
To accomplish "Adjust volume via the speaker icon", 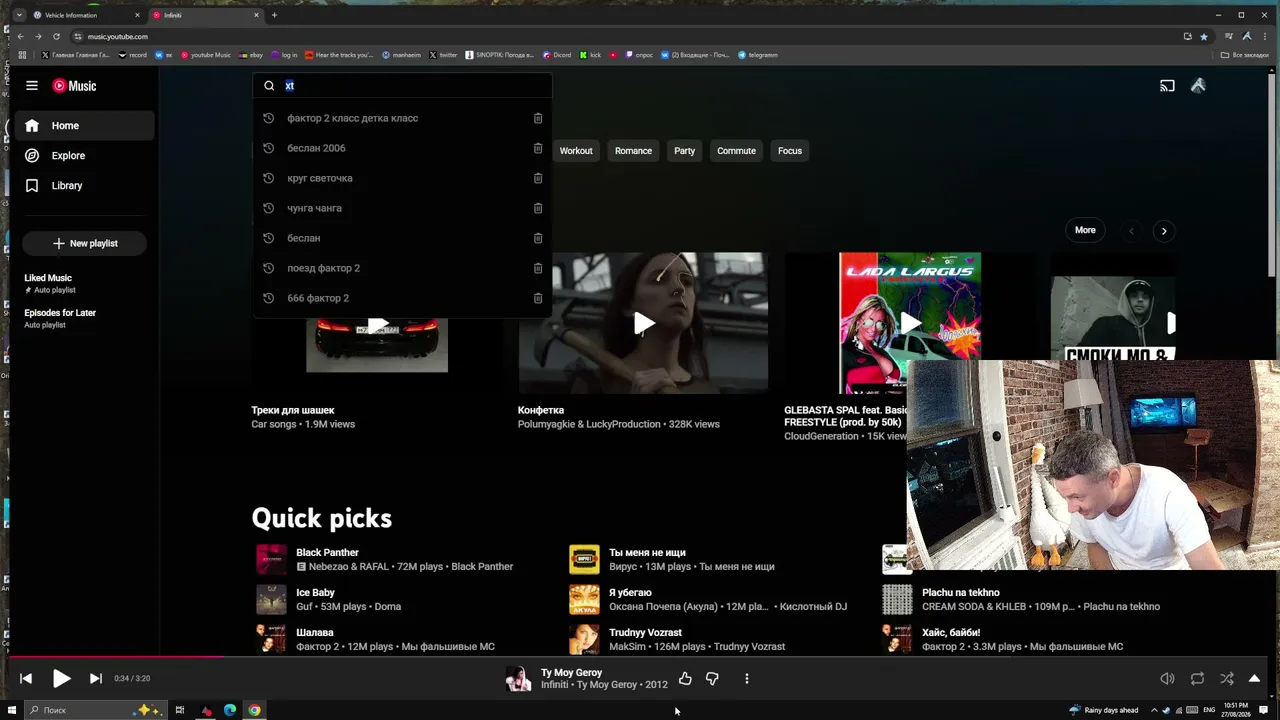I will (x=1167, y=679).
